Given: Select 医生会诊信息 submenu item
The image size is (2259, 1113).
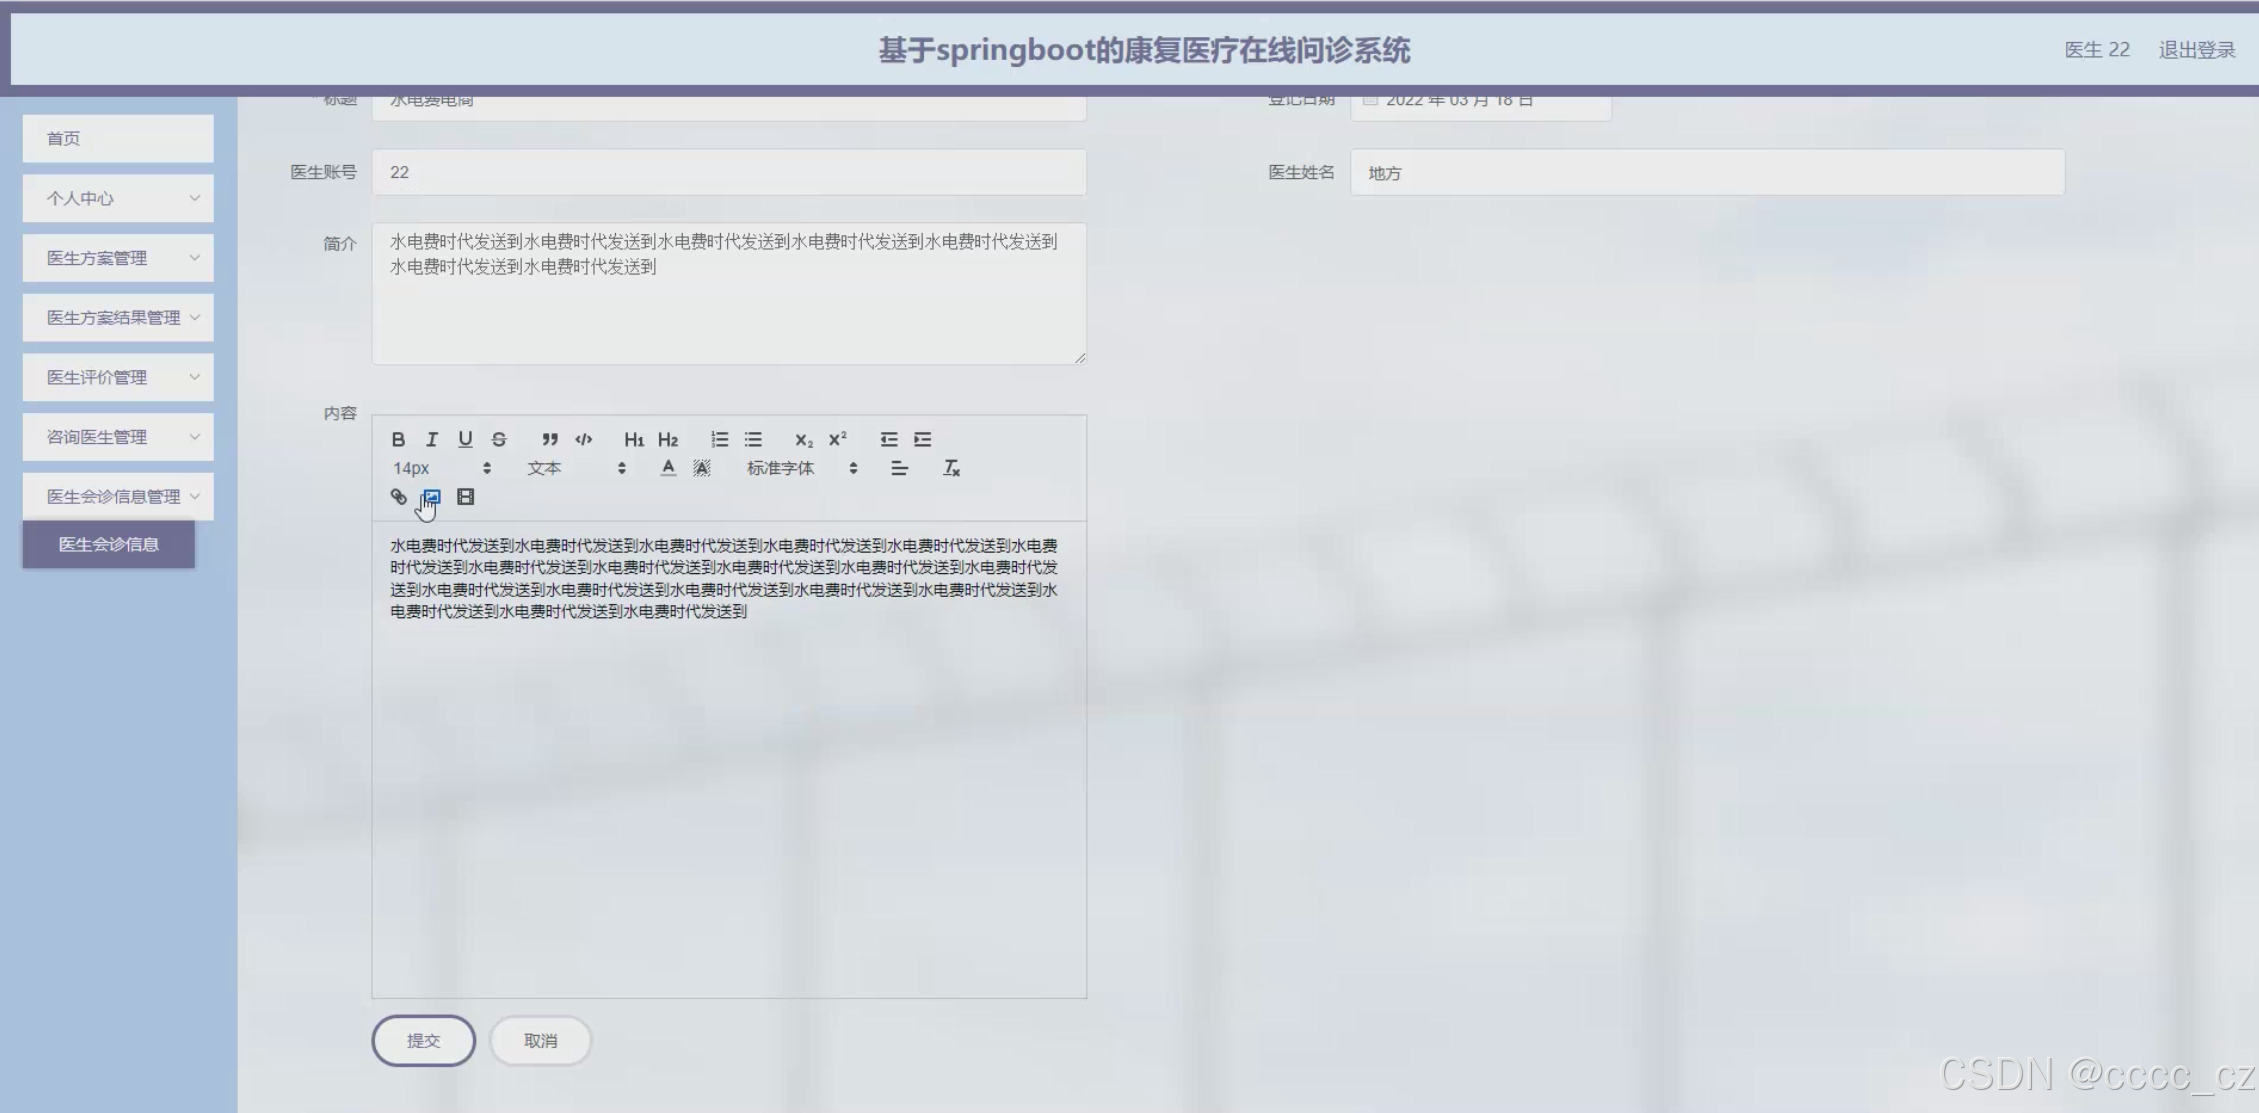Looking at the screenshot, I should click(x=108, y=544).
